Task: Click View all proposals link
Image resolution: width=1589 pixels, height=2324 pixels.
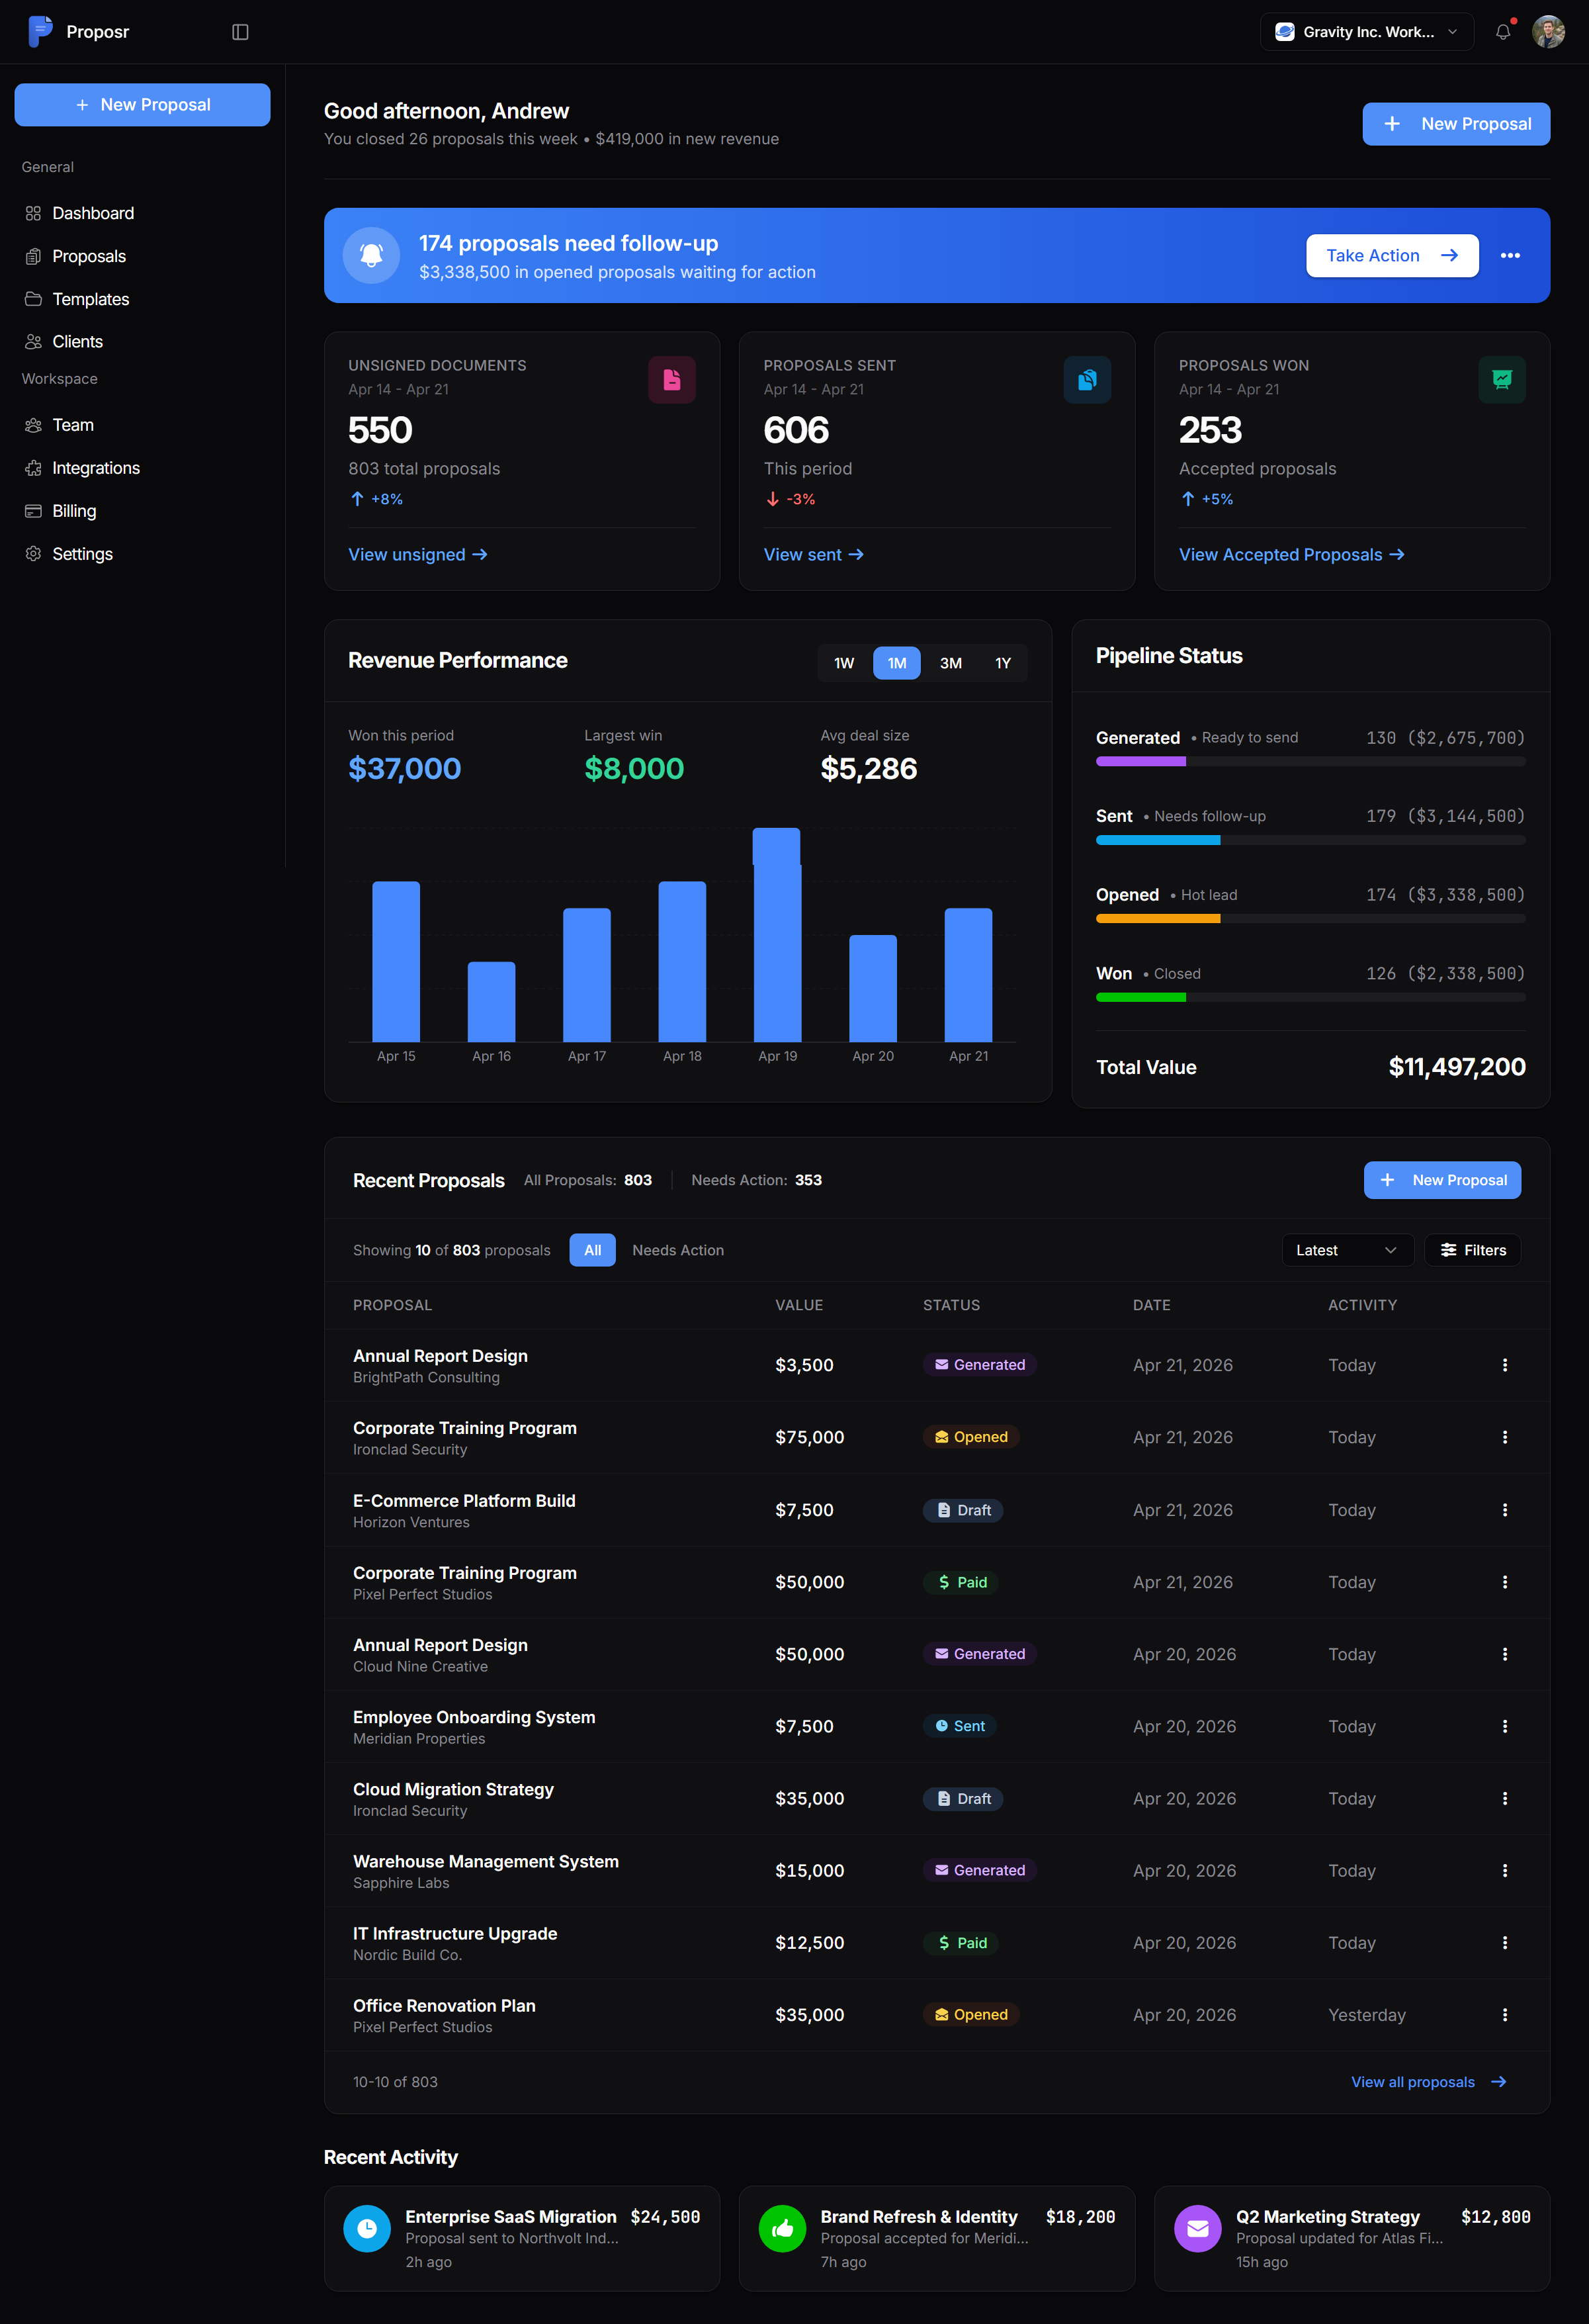Action: coord(1428,2082)
